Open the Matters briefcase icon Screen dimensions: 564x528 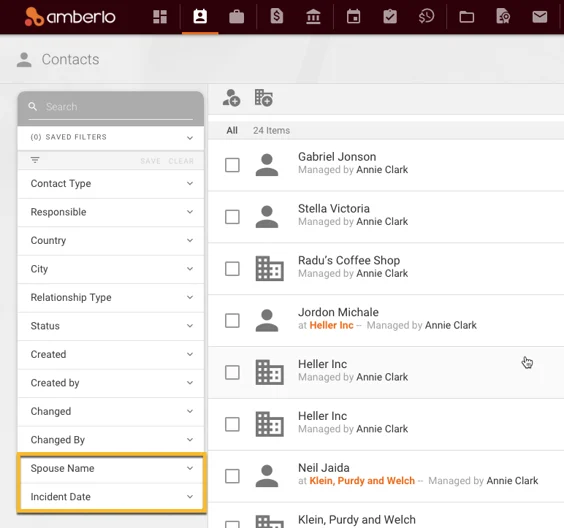(x=236, y=17)
